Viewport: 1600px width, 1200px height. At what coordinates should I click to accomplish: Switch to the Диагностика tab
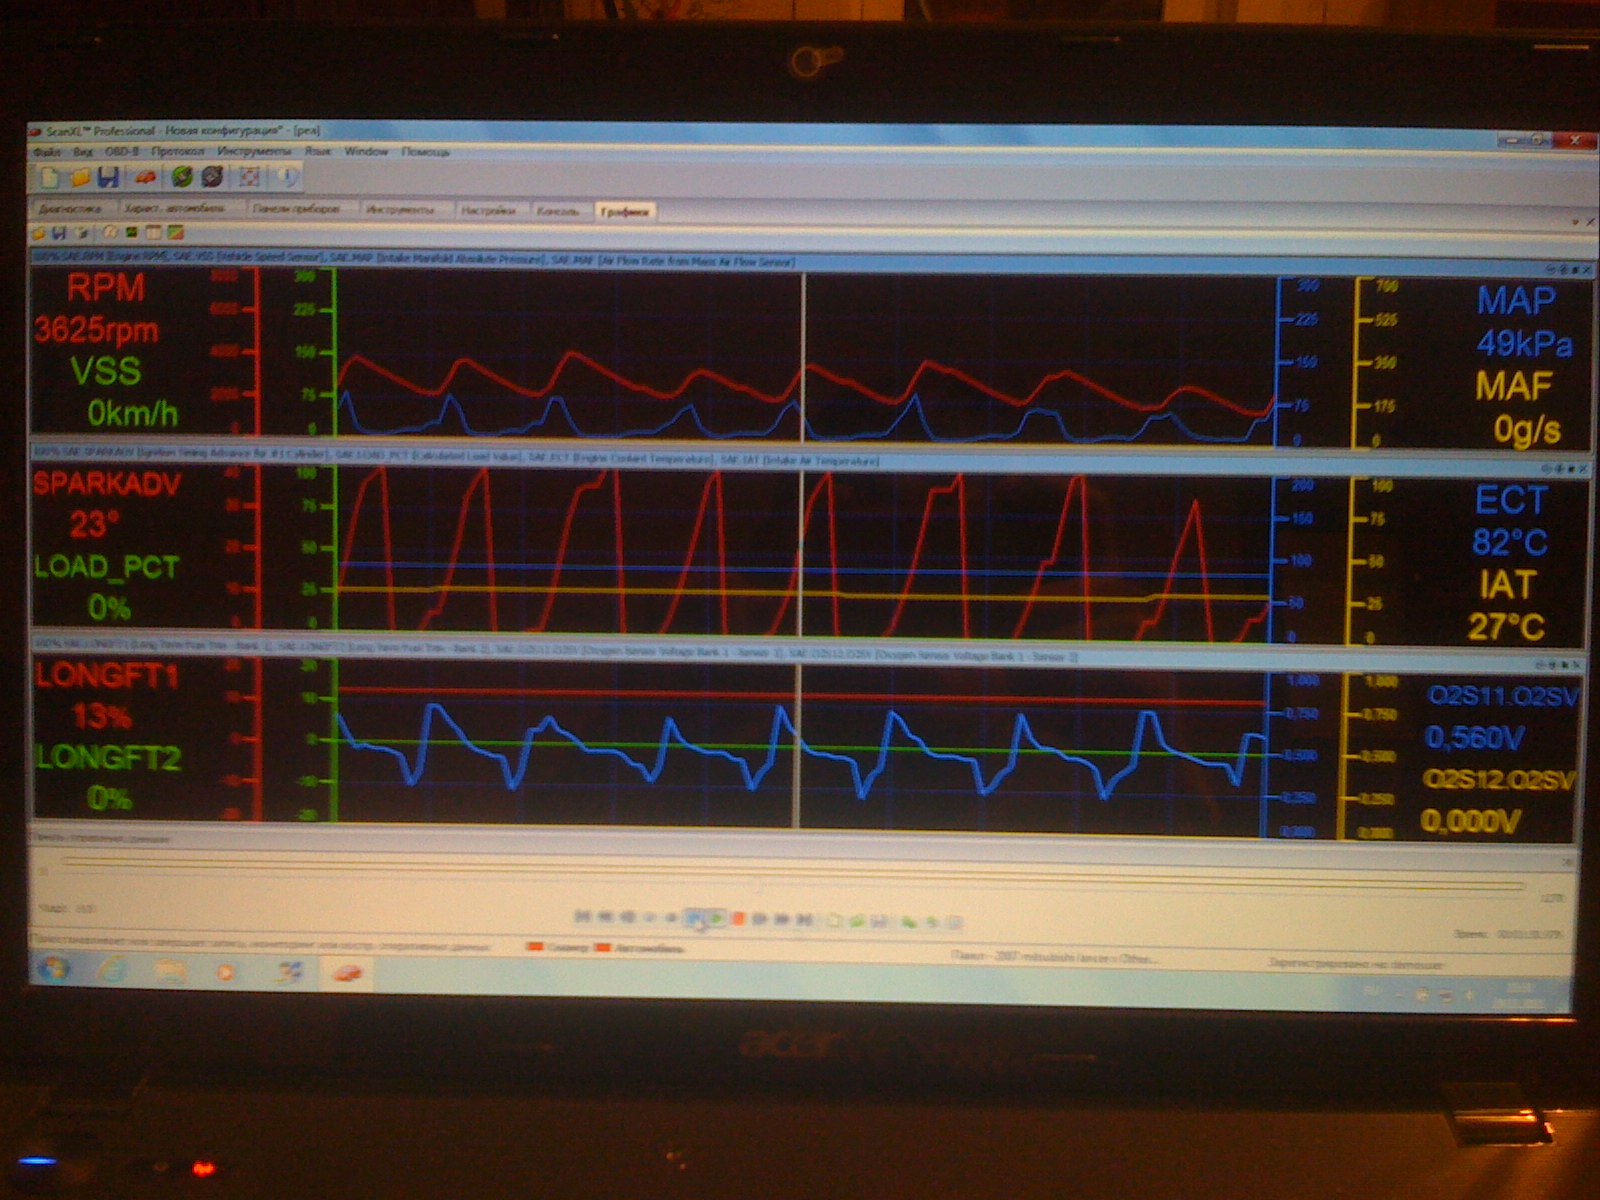click(70, 210)
